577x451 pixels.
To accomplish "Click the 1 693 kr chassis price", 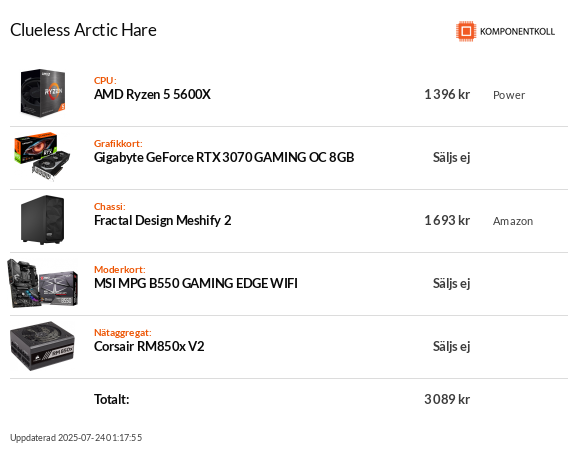I will coord(447,220).
